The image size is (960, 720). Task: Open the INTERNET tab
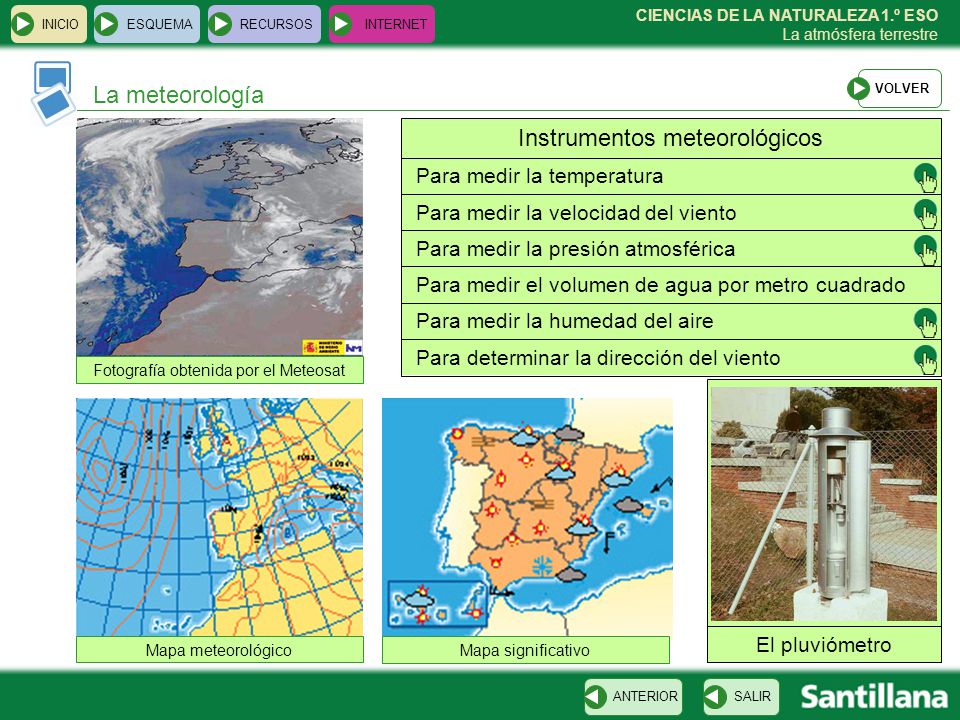pos(381,24)
